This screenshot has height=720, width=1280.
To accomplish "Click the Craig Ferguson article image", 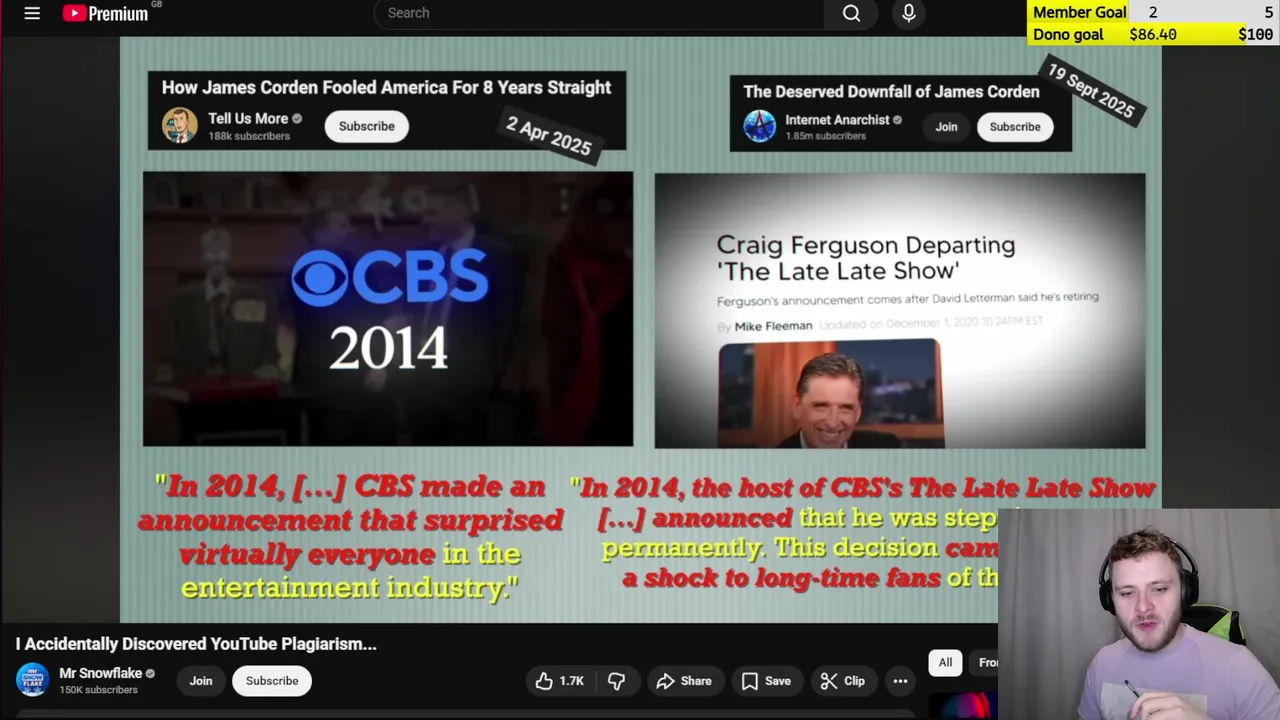I will (x=830, y=394).
